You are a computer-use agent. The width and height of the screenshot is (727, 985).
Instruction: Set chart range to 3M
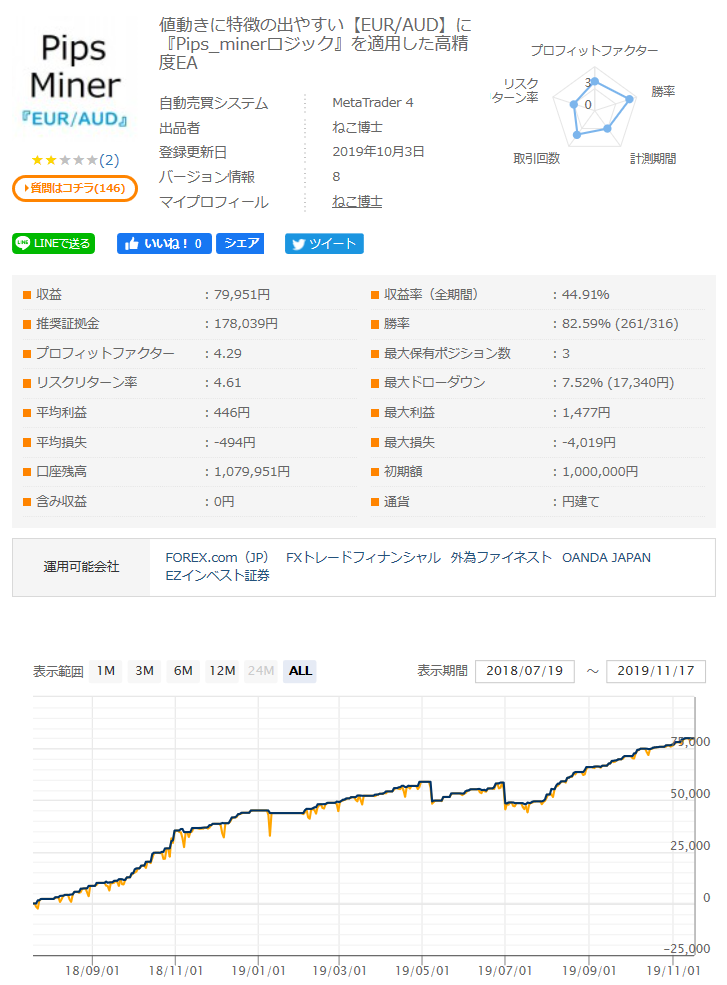pyautogui.click(x=145, y=671)
